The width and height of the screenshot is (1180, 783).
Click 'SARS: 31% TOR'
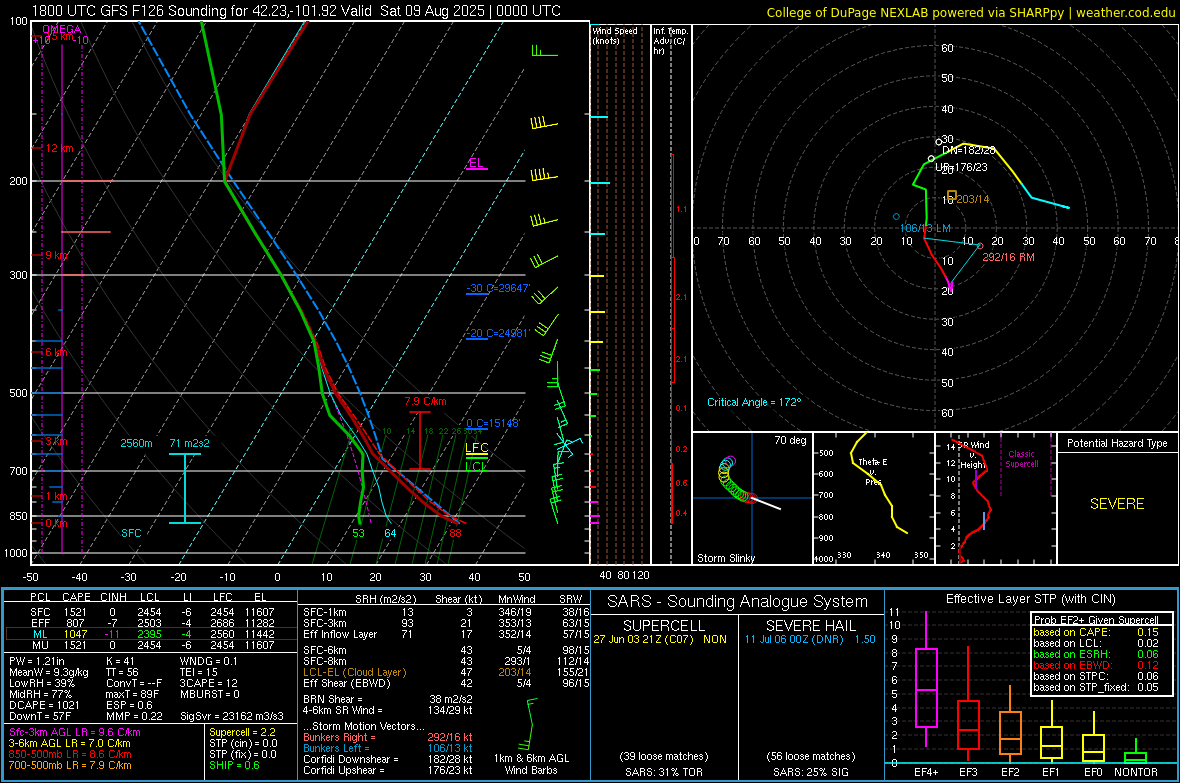pyautogui.click(x=664, y=772)
